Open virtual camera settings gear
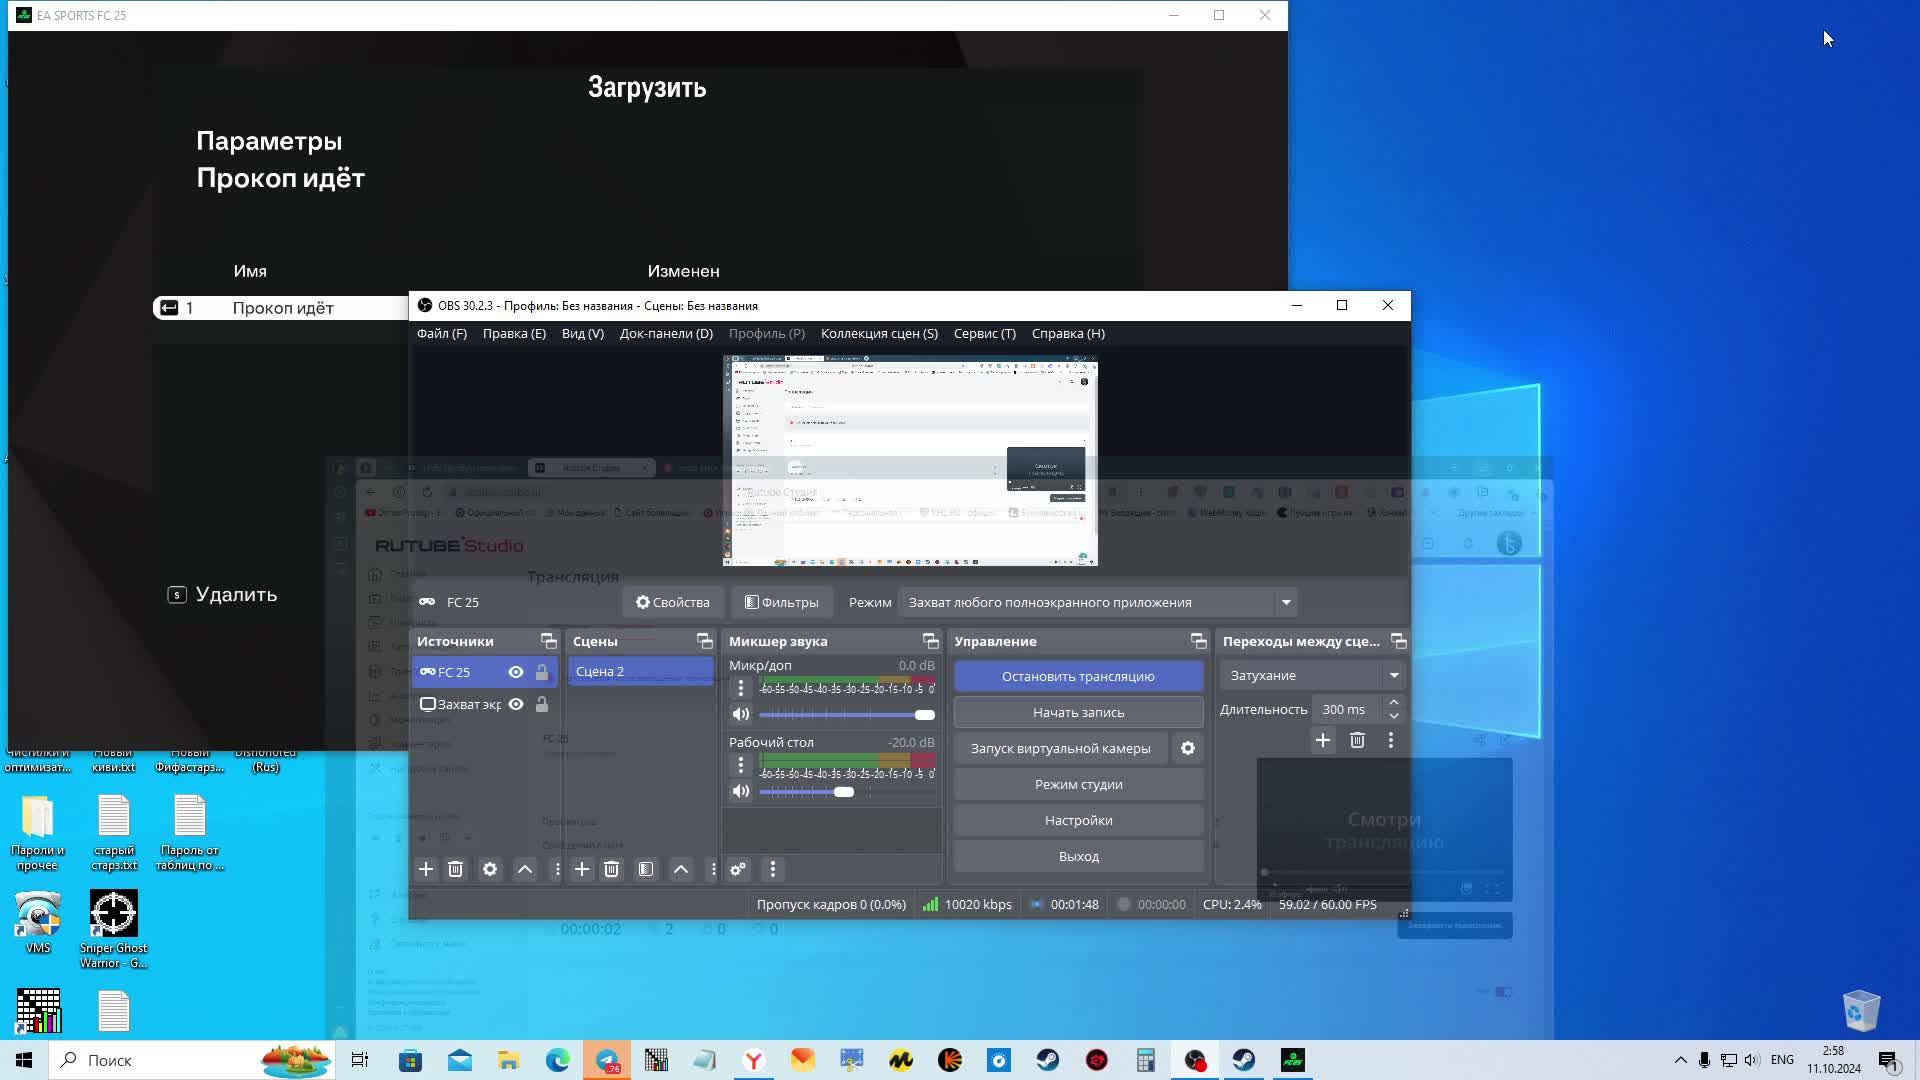 pyautogui.click(x=1188, y=748)
